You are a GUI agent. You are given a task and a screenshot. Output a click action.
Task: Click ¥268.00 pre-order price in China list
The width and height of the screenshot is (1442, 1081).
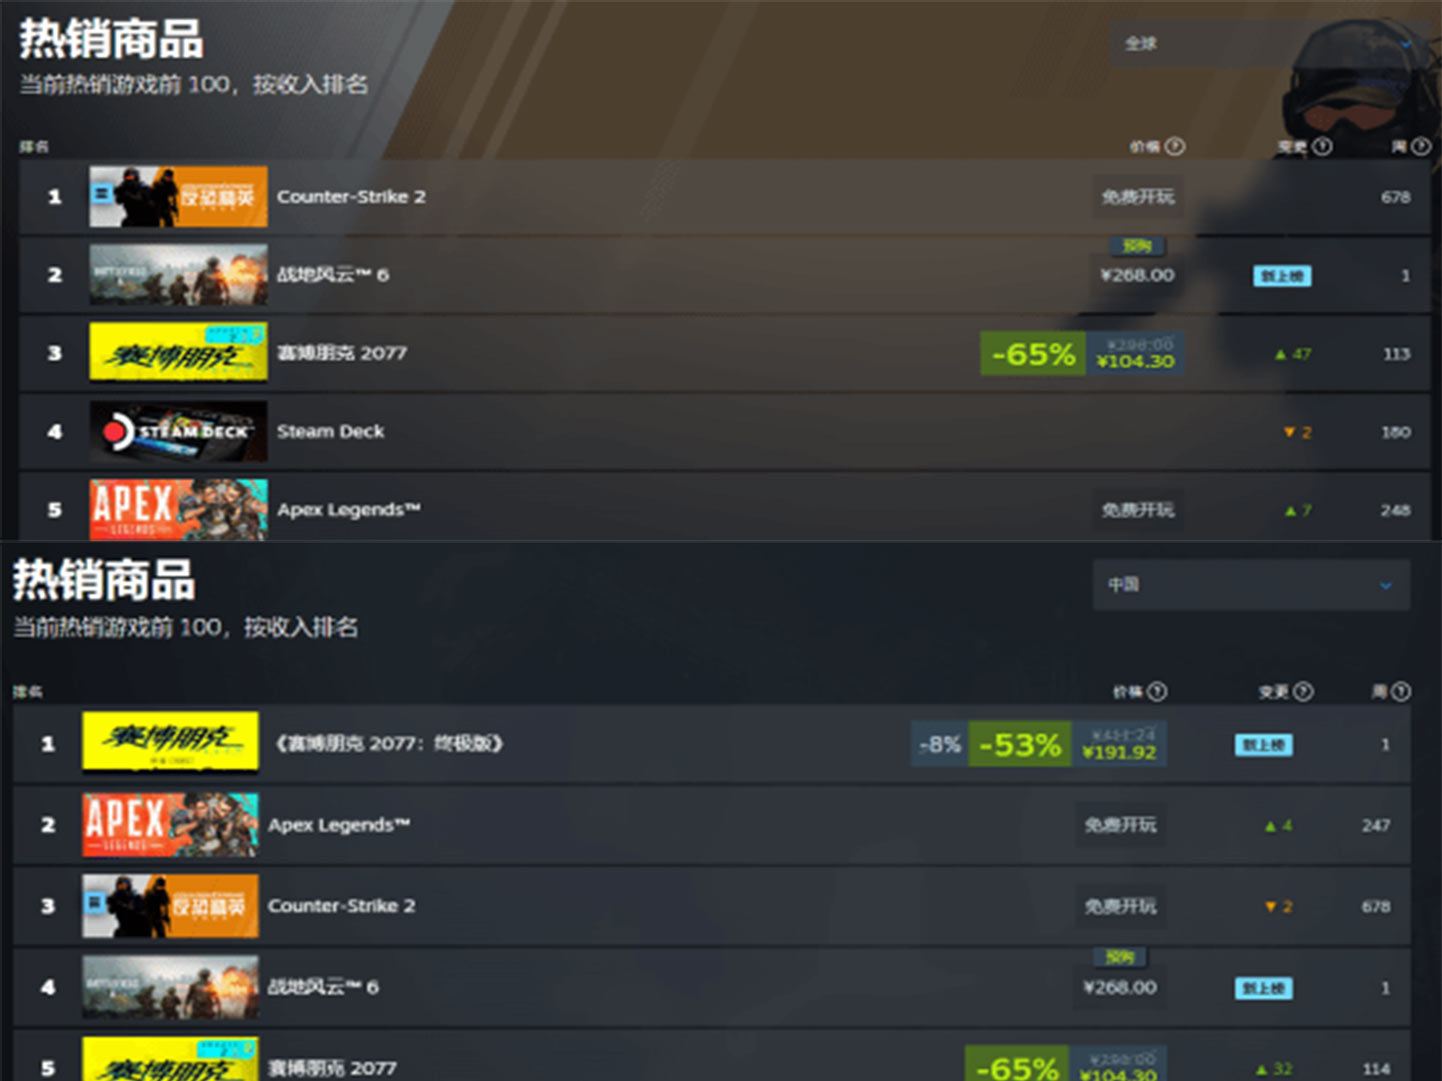[1120, 987]
